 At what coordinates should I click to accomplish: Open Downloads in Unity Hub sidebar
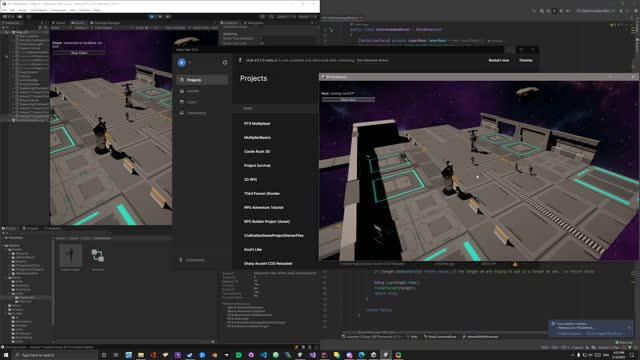[x=192, y=260]
